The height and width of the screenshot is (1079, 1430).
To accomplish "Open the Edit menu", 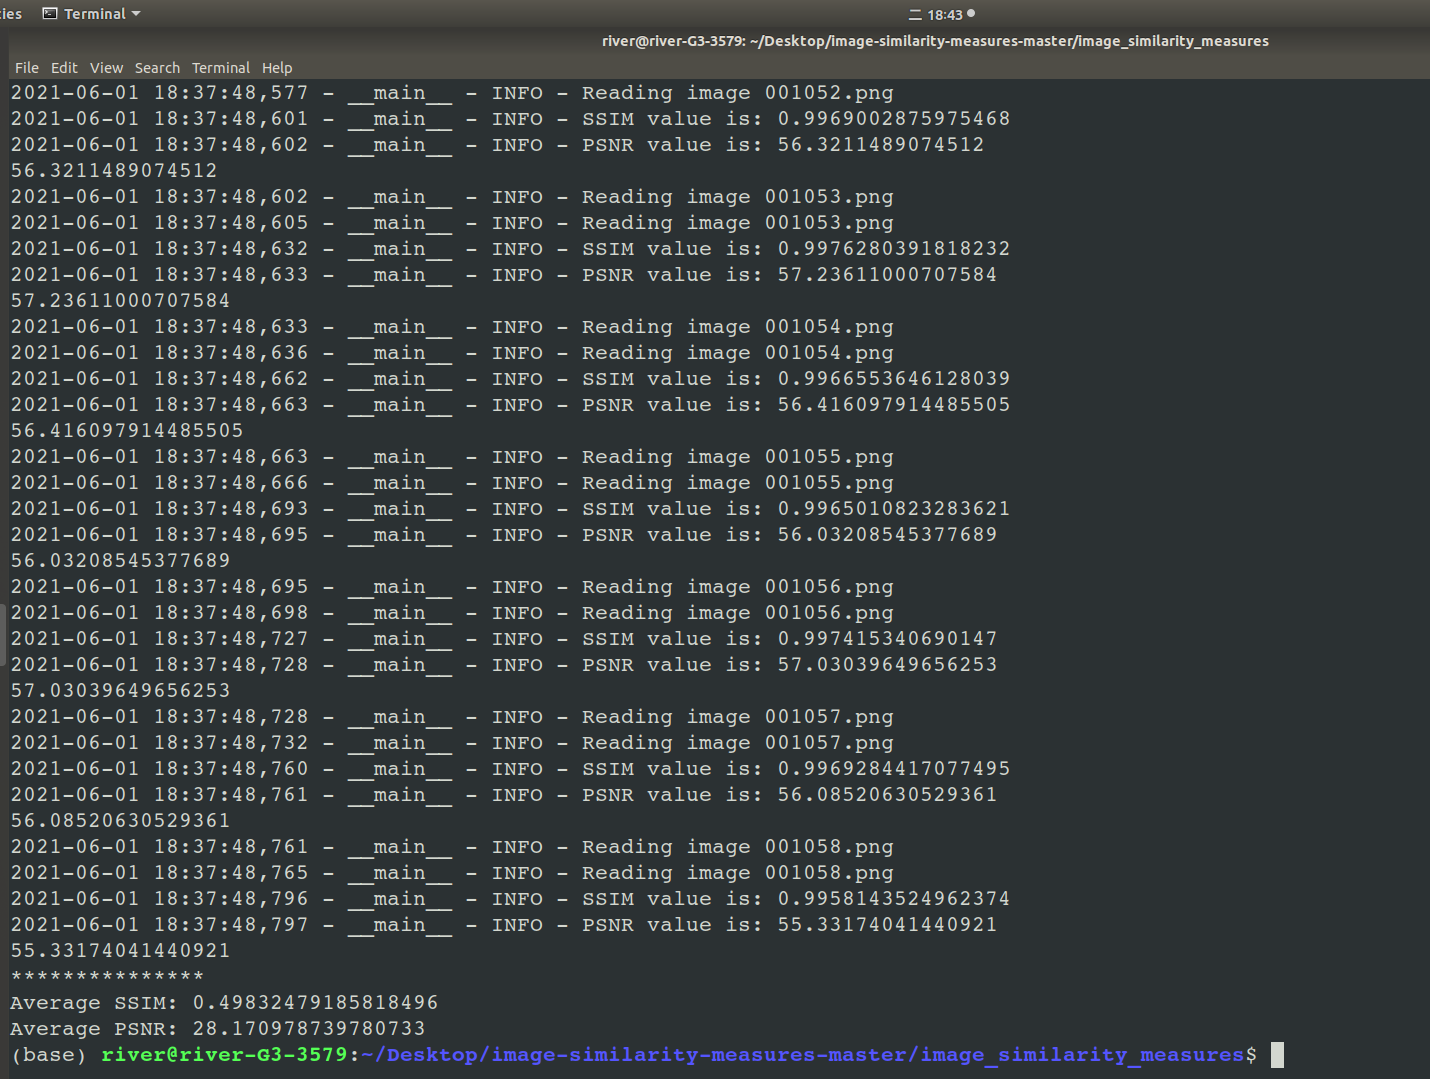I will [x=64, y=68].
